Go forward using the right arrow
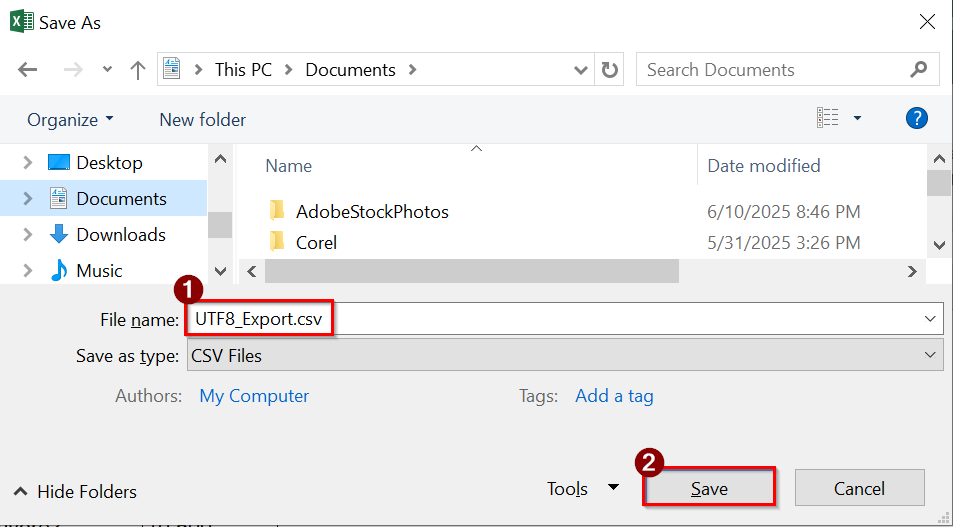 point(73,70)
